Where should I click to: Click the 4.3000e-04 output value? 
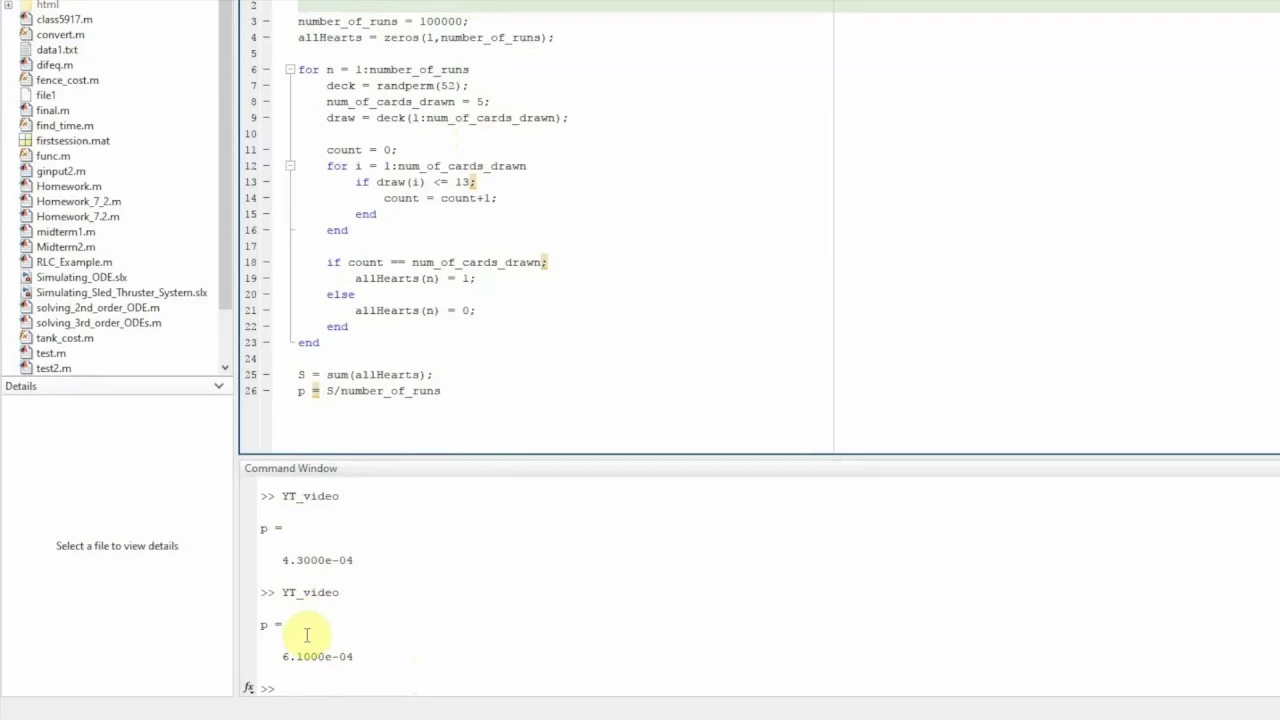click(x=317, y=560)
